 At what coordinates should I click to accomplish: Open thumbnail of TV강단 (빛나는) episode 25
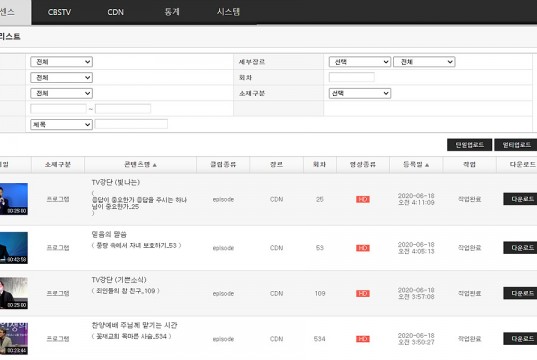[14, 199]
